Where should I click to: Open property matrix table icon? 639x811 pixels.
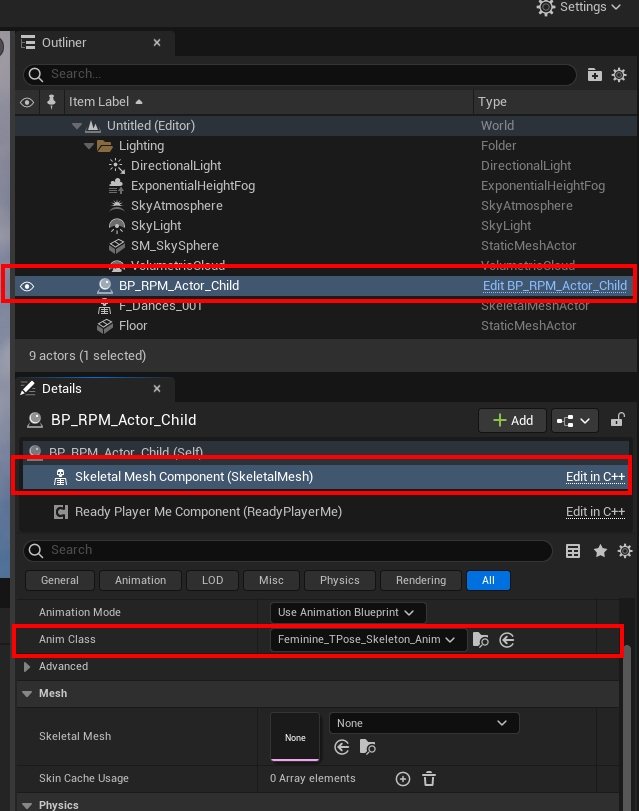pyautogui.click(x=573, y=551)
